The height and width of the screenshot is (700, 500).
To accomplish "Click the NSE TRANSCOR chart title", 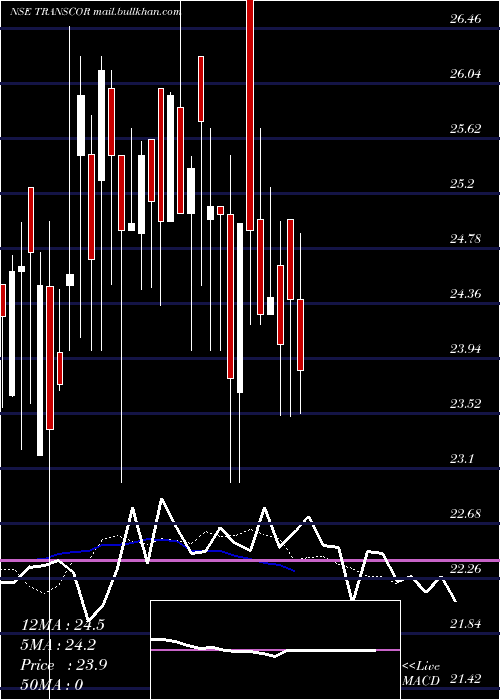I will [96, 12].
